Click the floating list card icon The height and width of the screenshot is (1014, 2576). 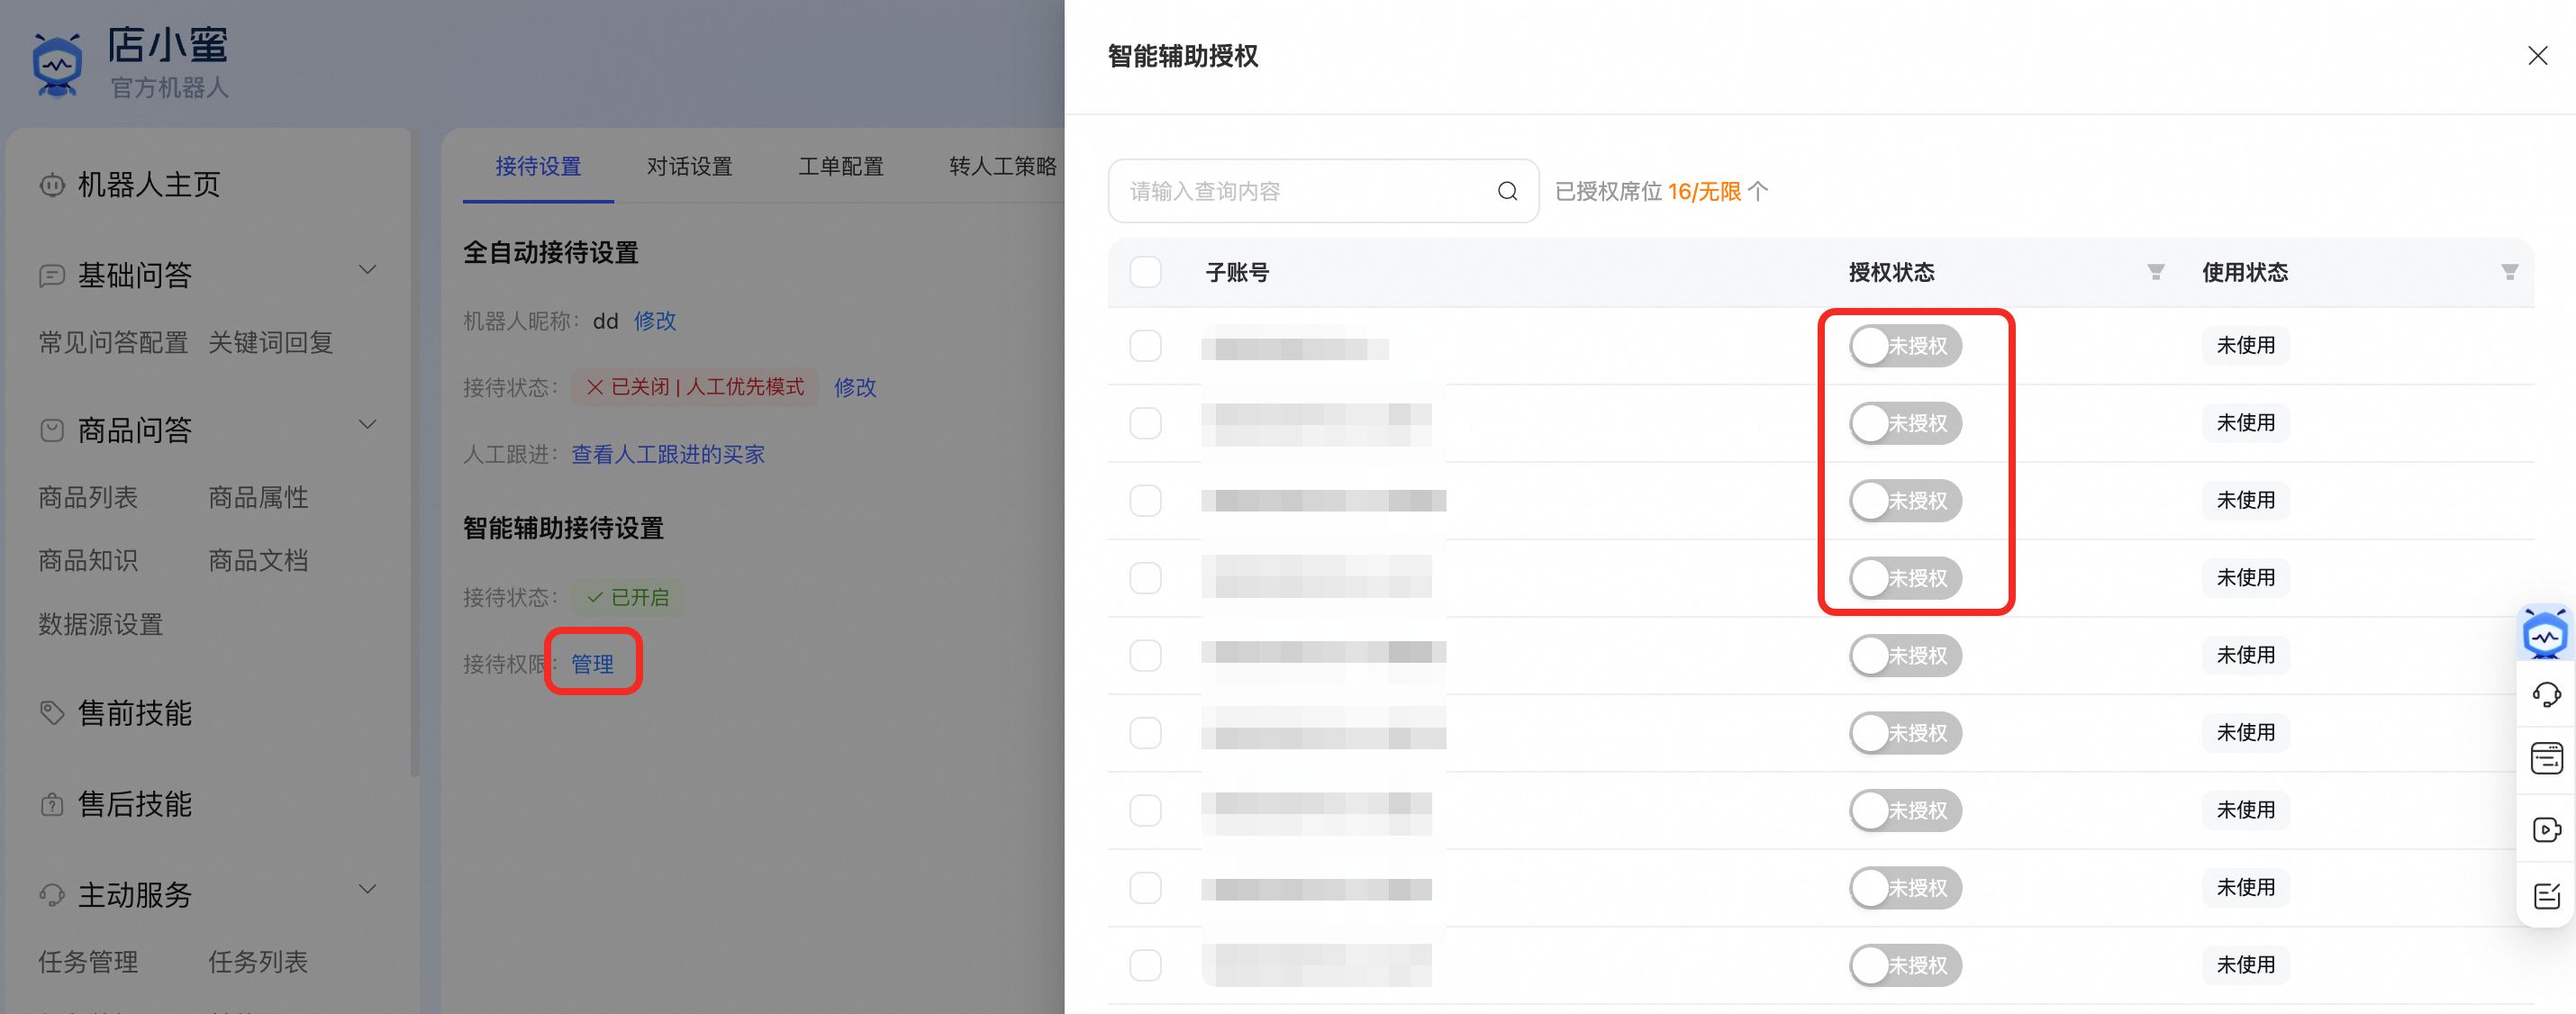click(2546, 759)
